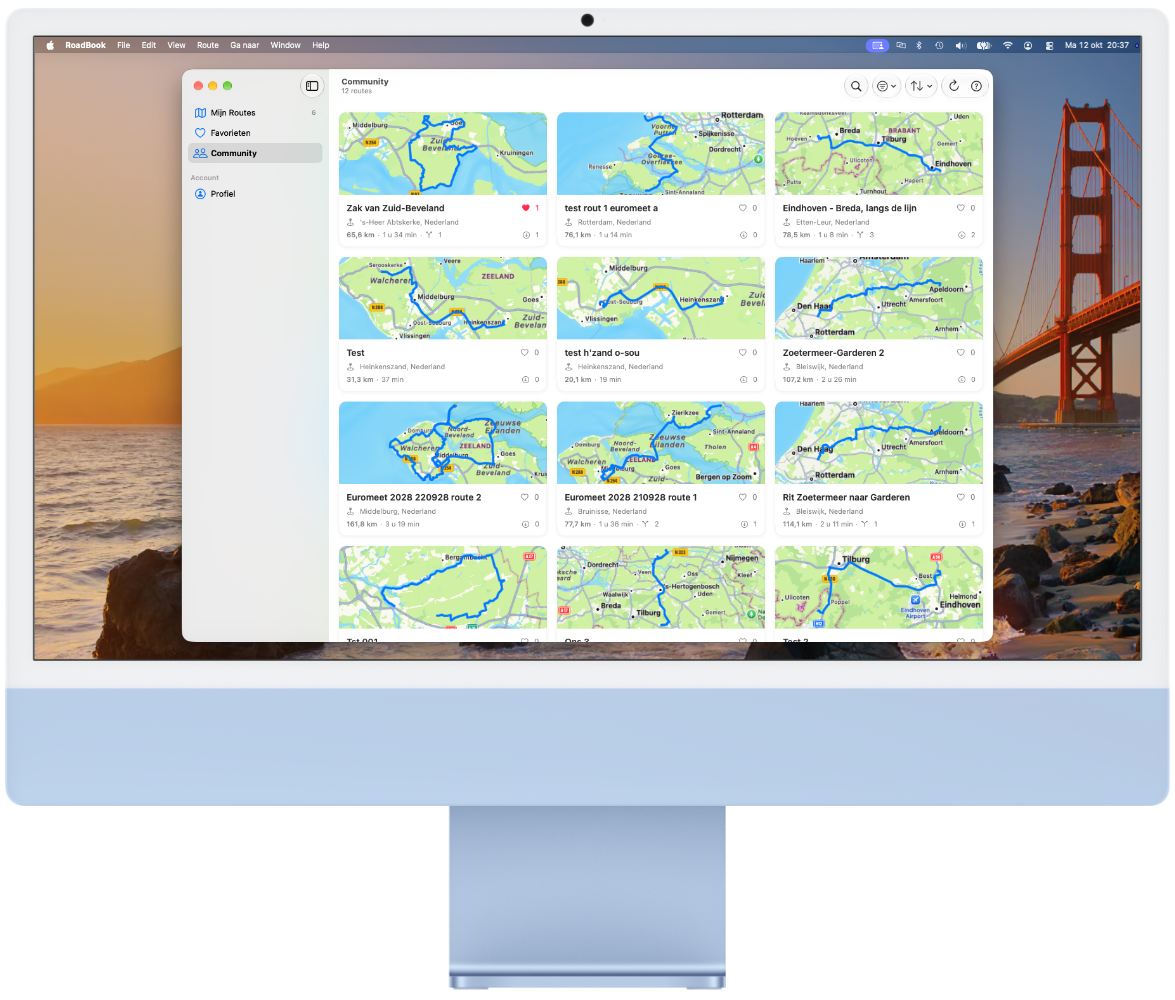
Task: Click the download icon on Eindhoven - Breda card
Action: [x=961, y=235]
